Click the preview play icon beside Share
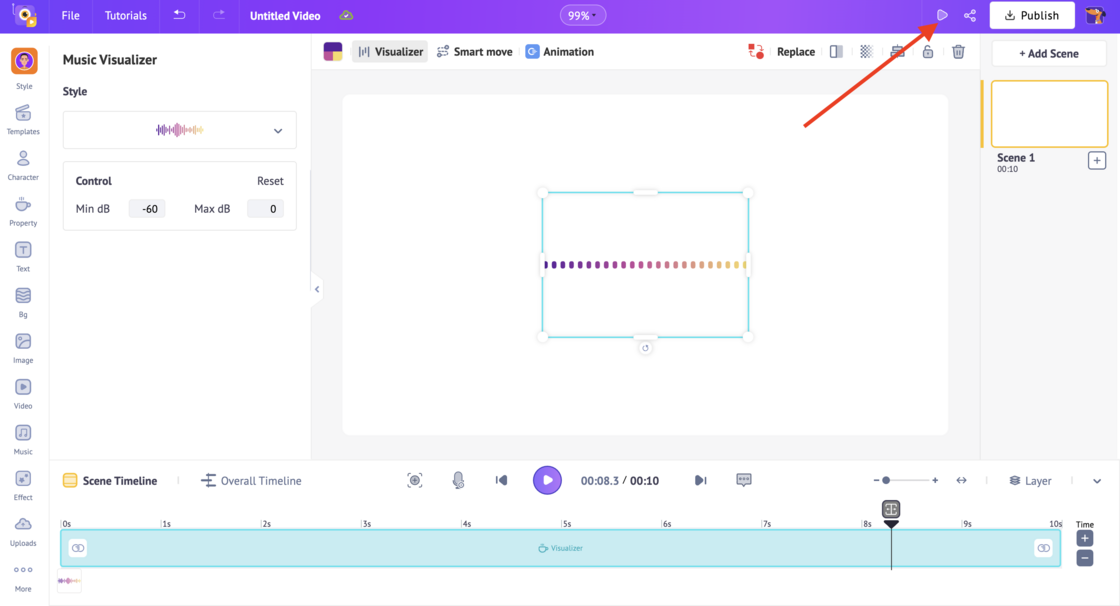The image size is (1120, 606). point(942,16)
